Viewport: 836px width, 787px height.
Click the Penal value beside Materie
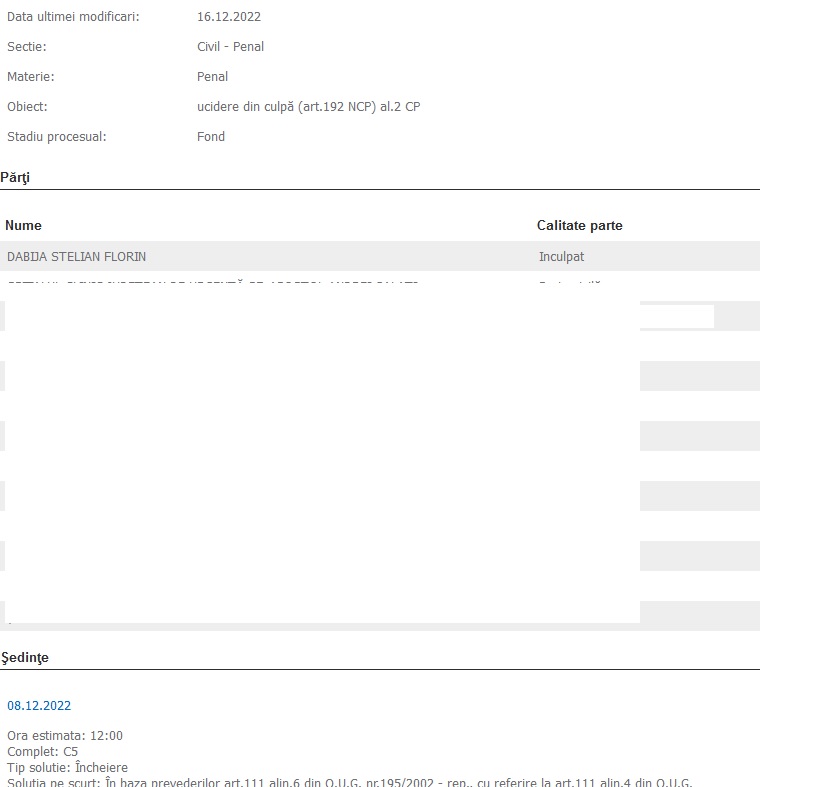212,77
